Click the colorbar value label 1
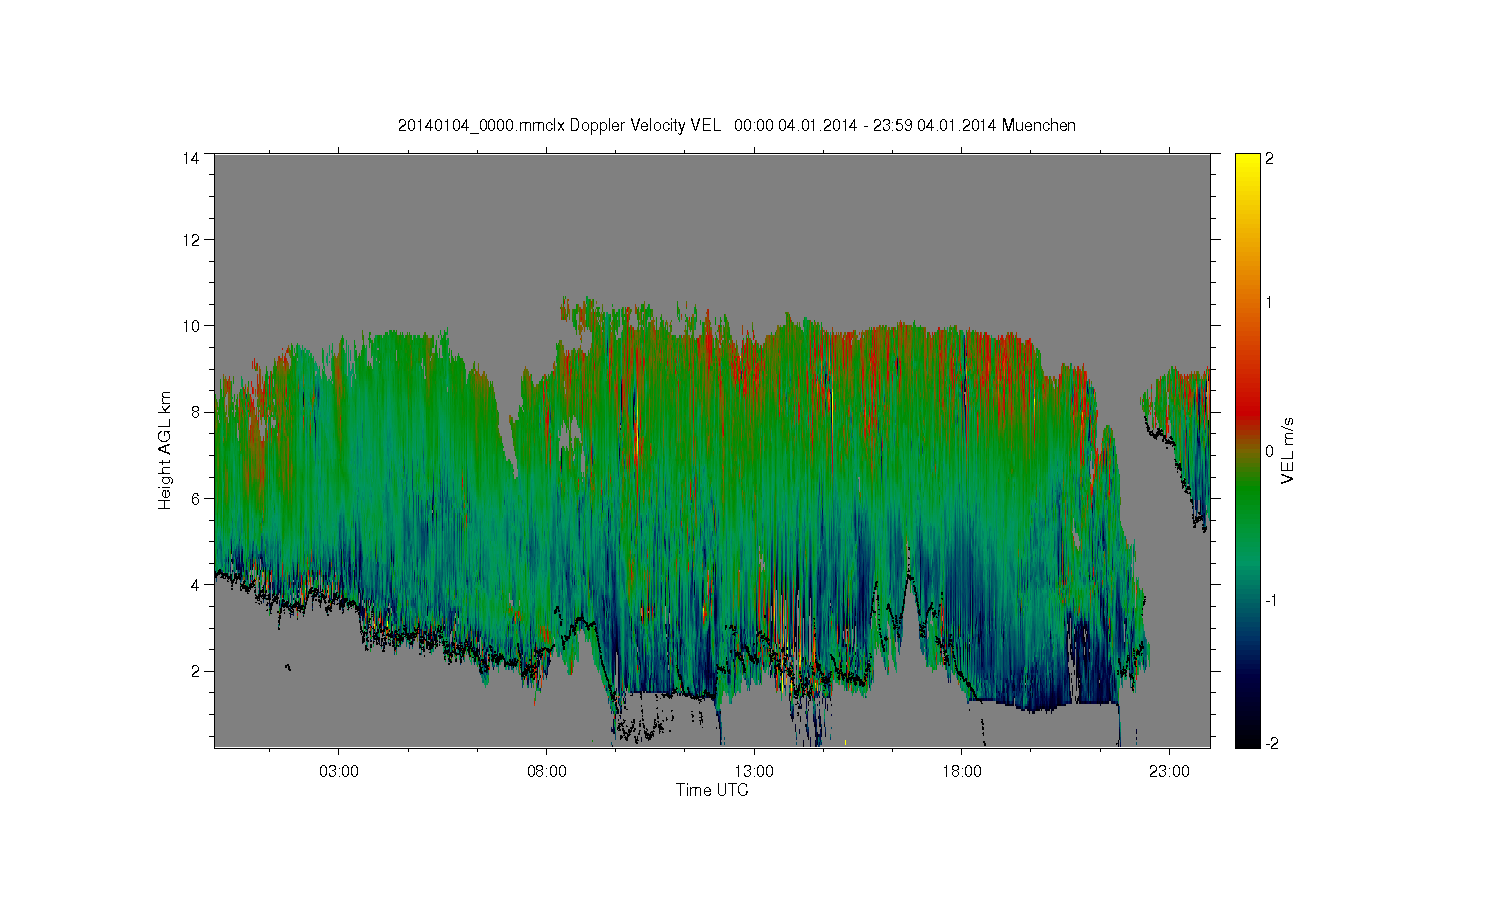The image size is (1500, 900). 1269,302
